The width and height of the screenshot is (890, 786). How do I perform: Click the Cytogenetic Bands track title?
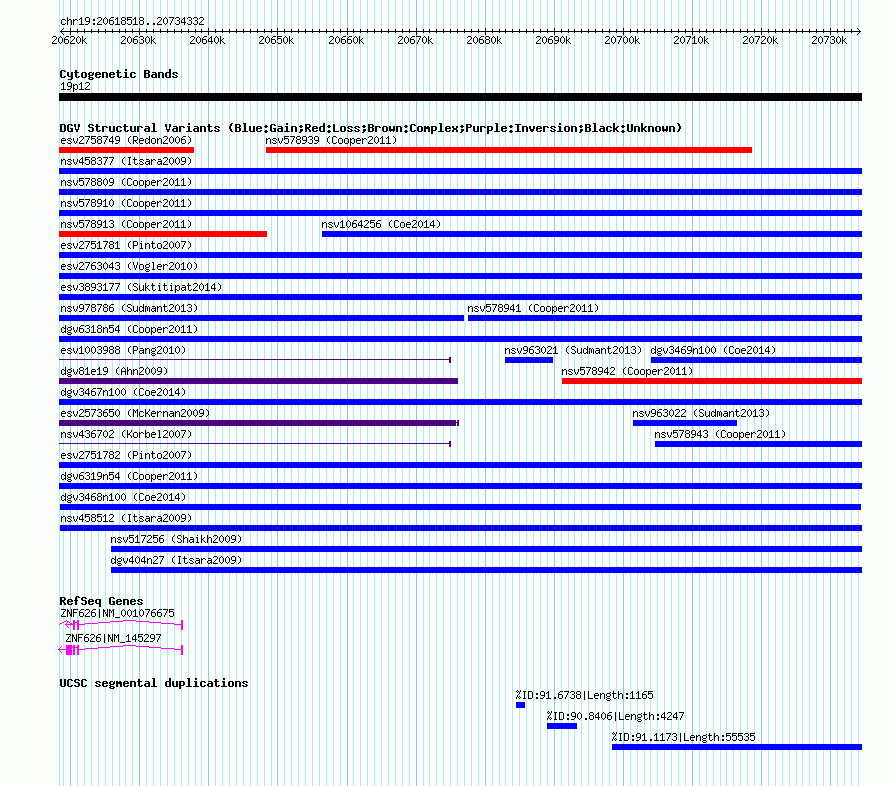[x=119, y=74]
